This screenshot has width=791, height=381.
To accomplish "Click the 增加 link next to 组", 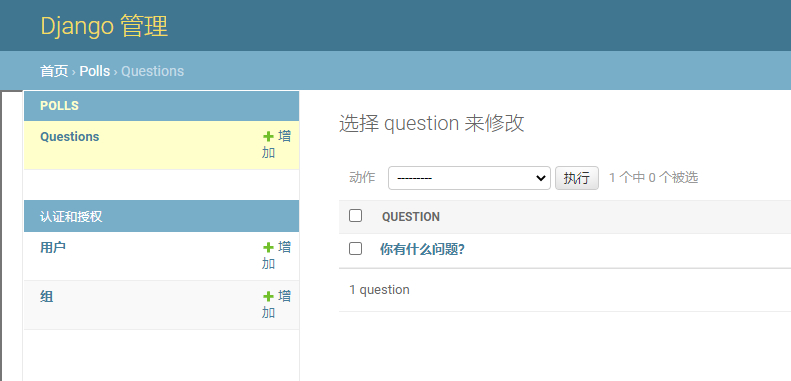I will point(276,304).
